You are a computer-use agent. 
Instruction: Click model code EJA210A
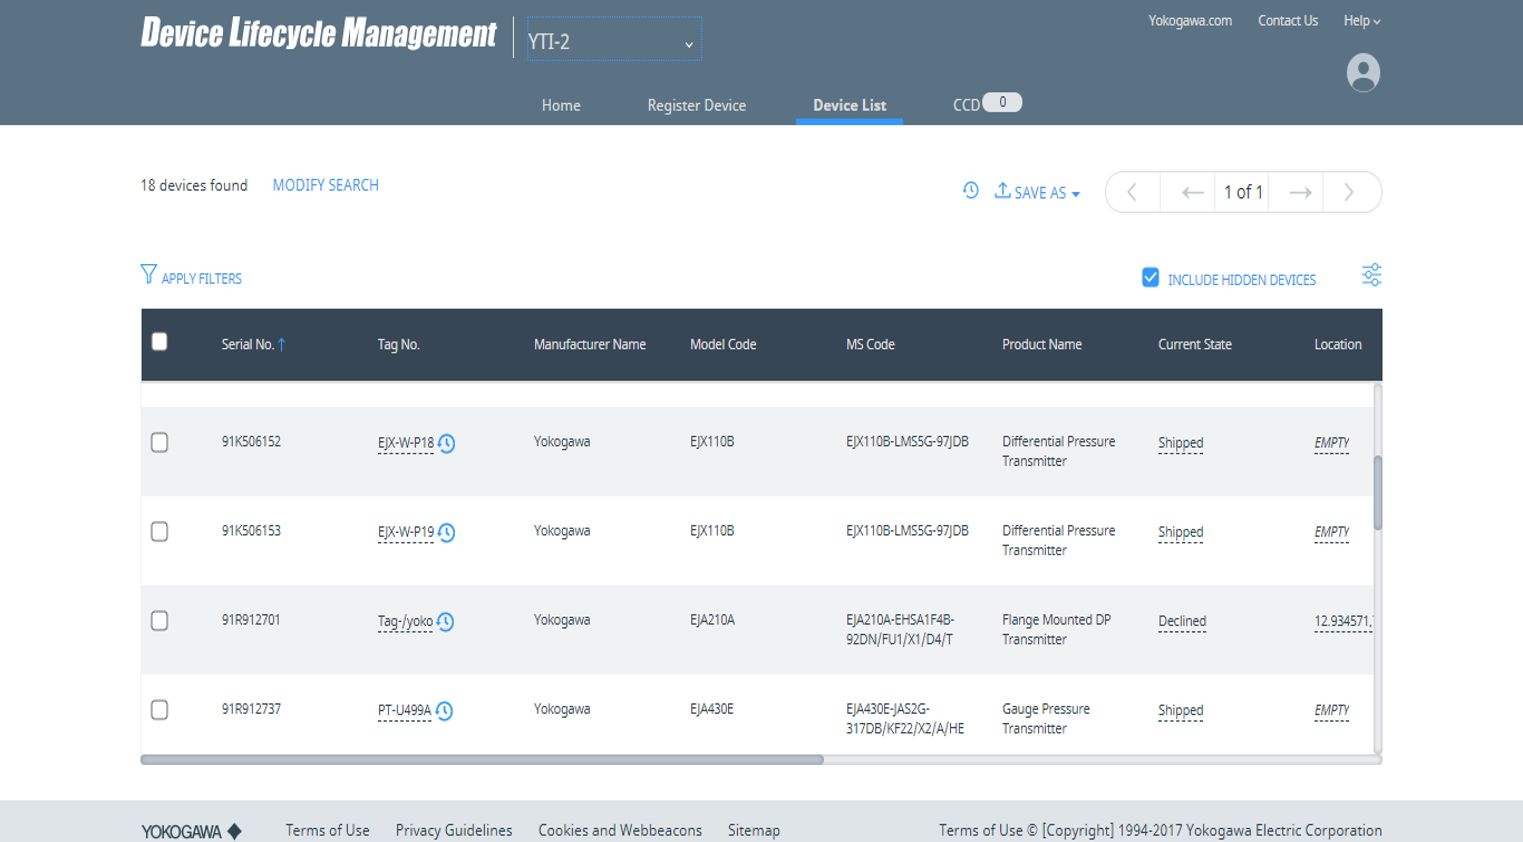coord(712,620)
